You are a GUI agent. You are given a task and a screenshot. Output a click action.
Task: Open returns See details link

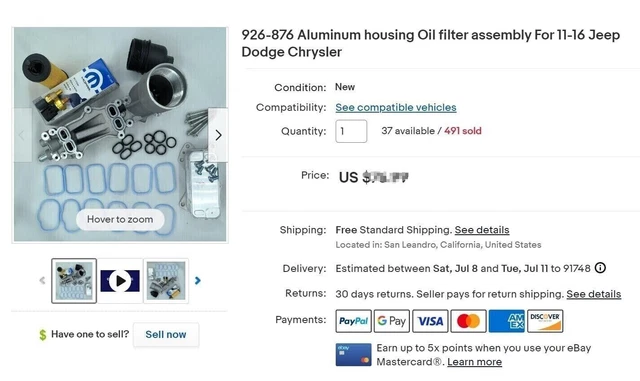(594, 294)
